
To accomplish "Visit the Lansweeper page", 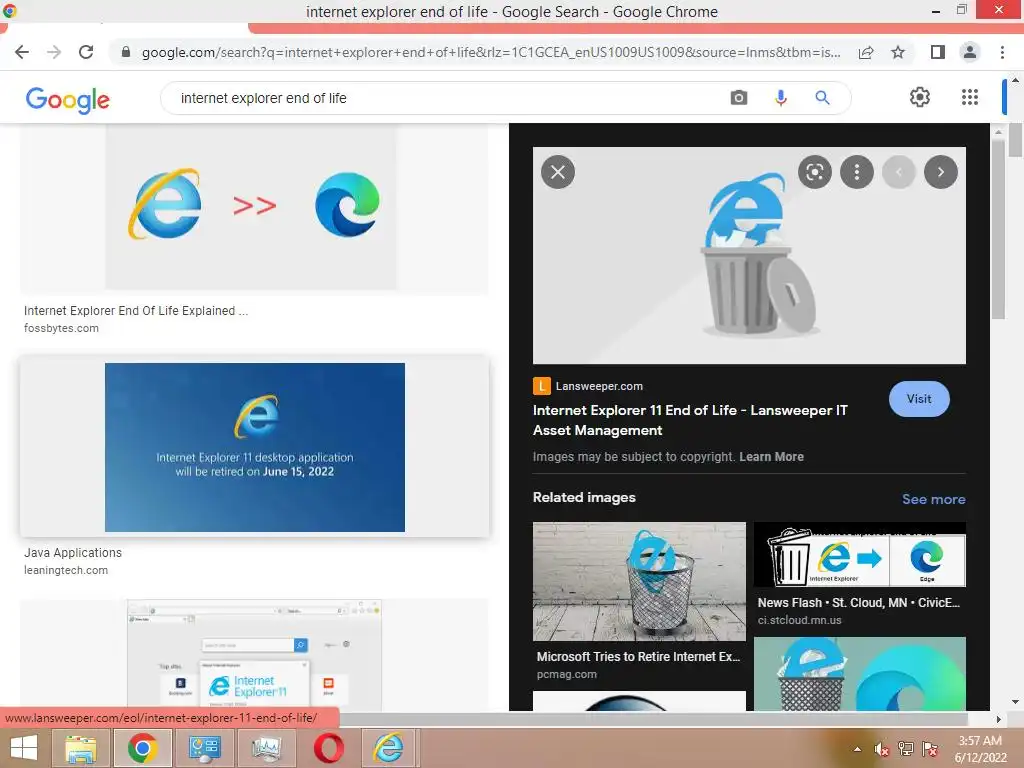I will coord(918,399).
